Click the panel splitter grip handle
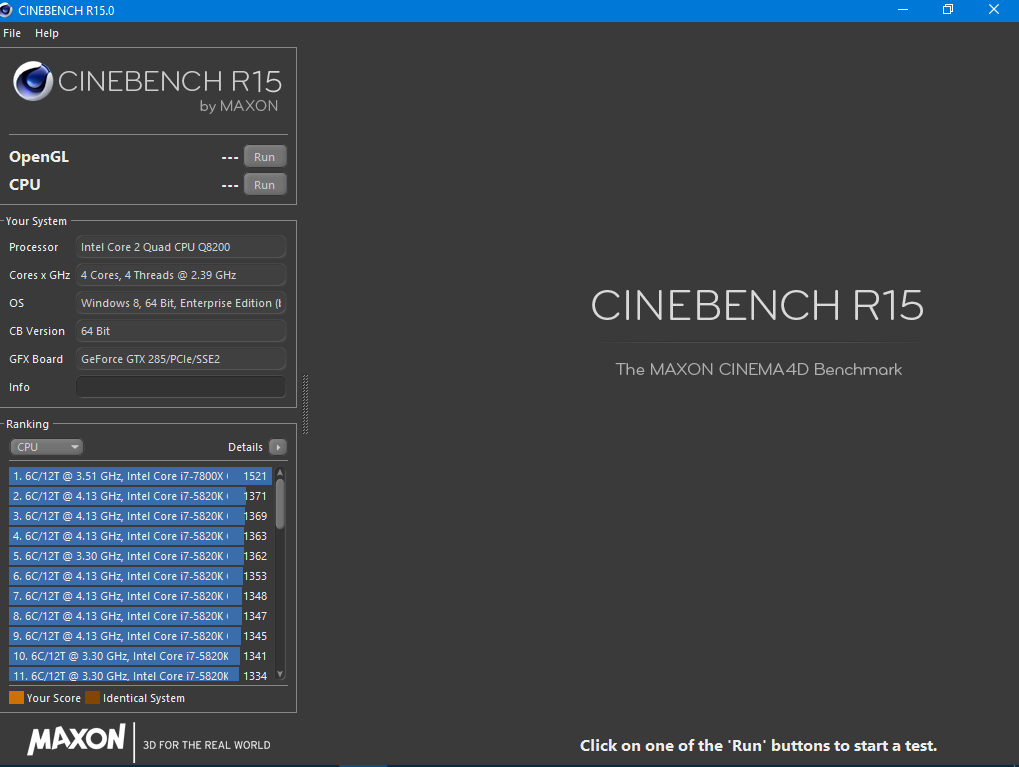The height and width of the screenshot is (767, 1019). coord(305,404)
